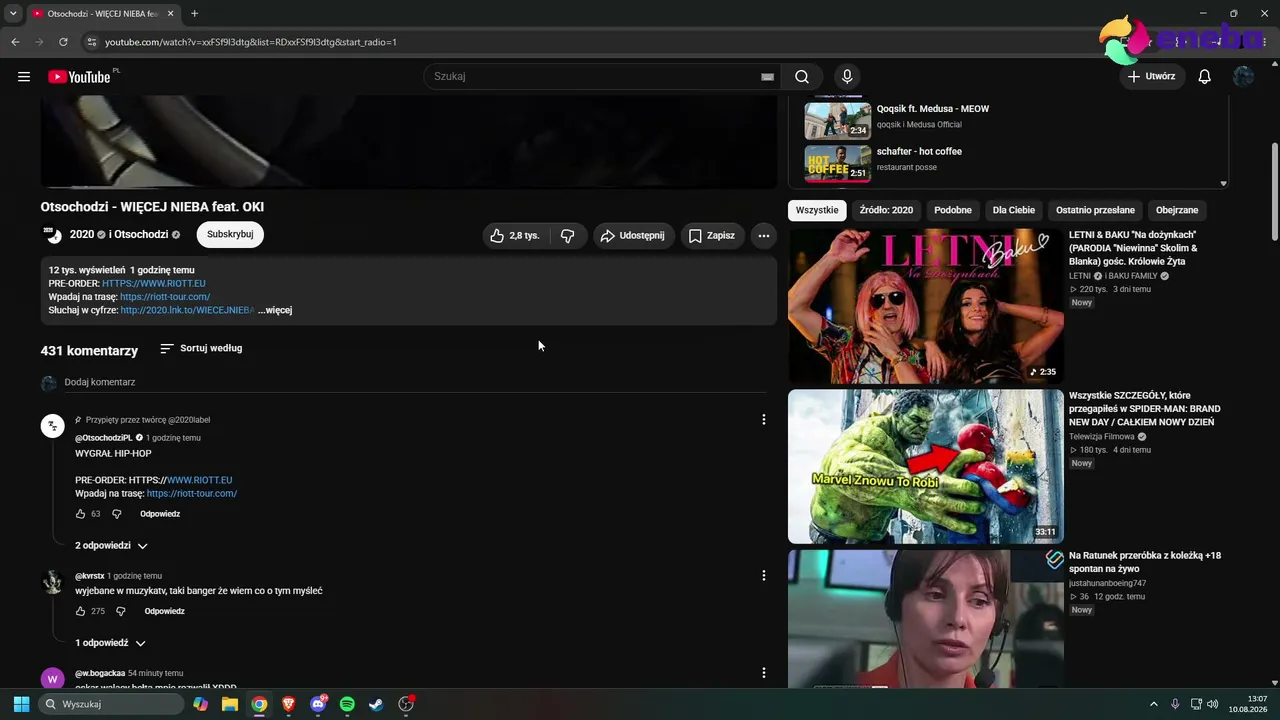Screen dimensions: 1280x720
Task: Open Chrome tab search dropdown
Action: [13, 14]
